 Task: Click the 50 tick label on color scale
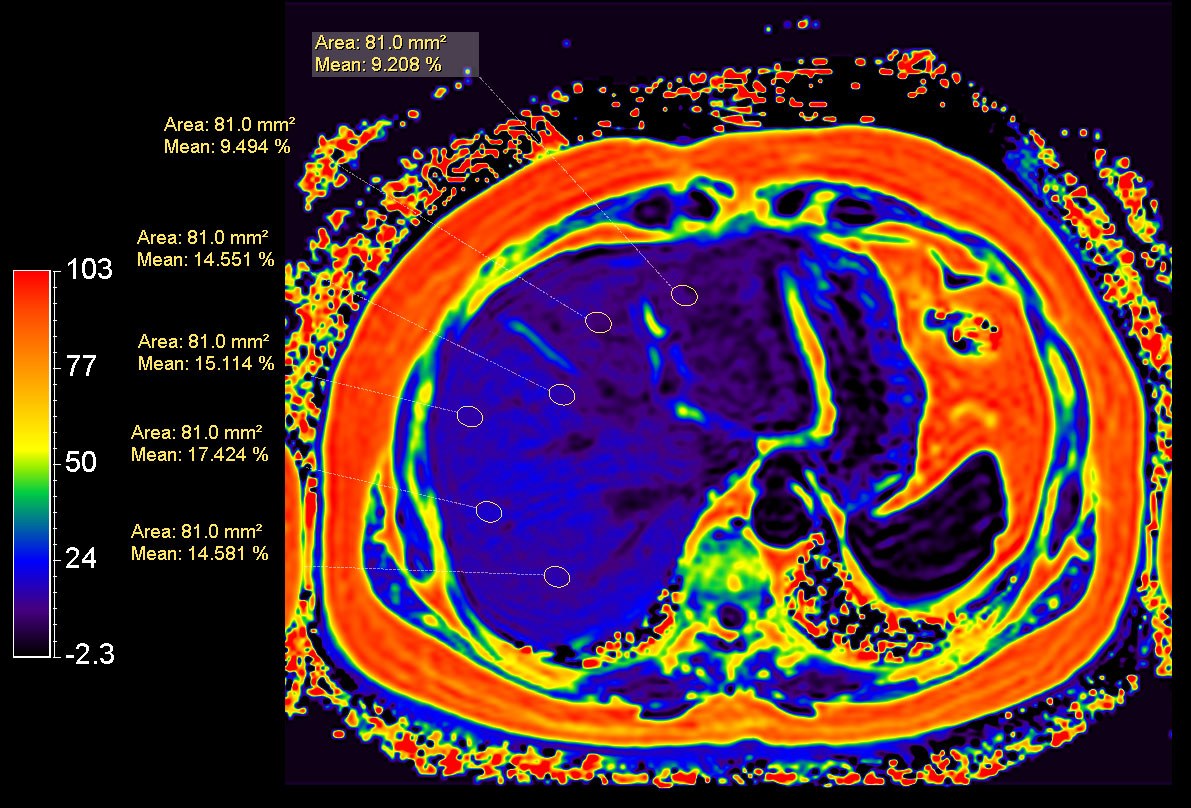pyautogui.click(x=81, y=463)
